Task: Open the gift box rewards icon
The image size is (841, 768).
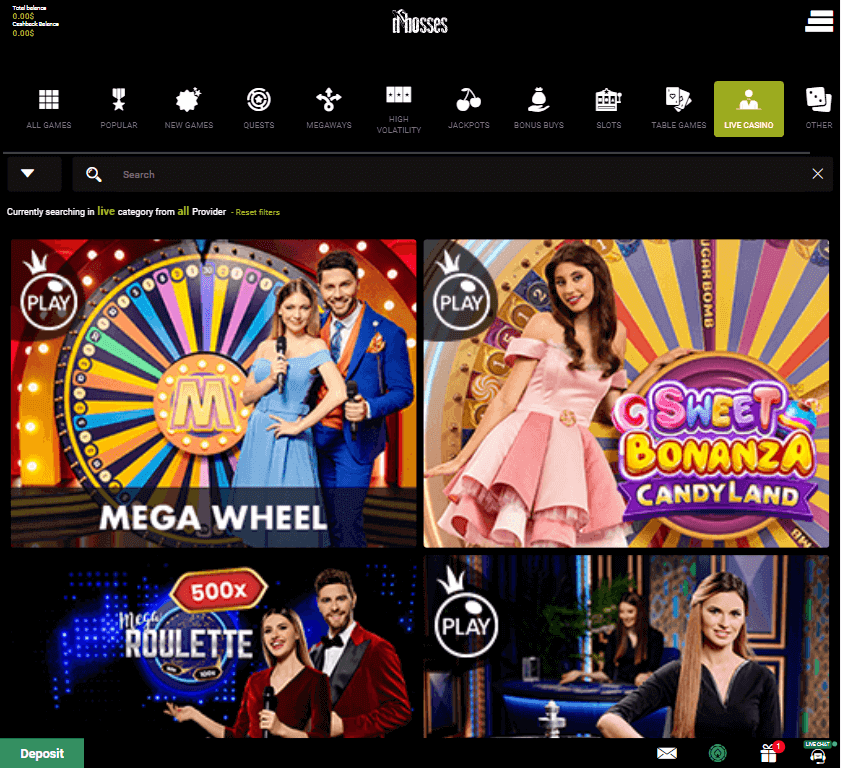Action: [769, 753]
